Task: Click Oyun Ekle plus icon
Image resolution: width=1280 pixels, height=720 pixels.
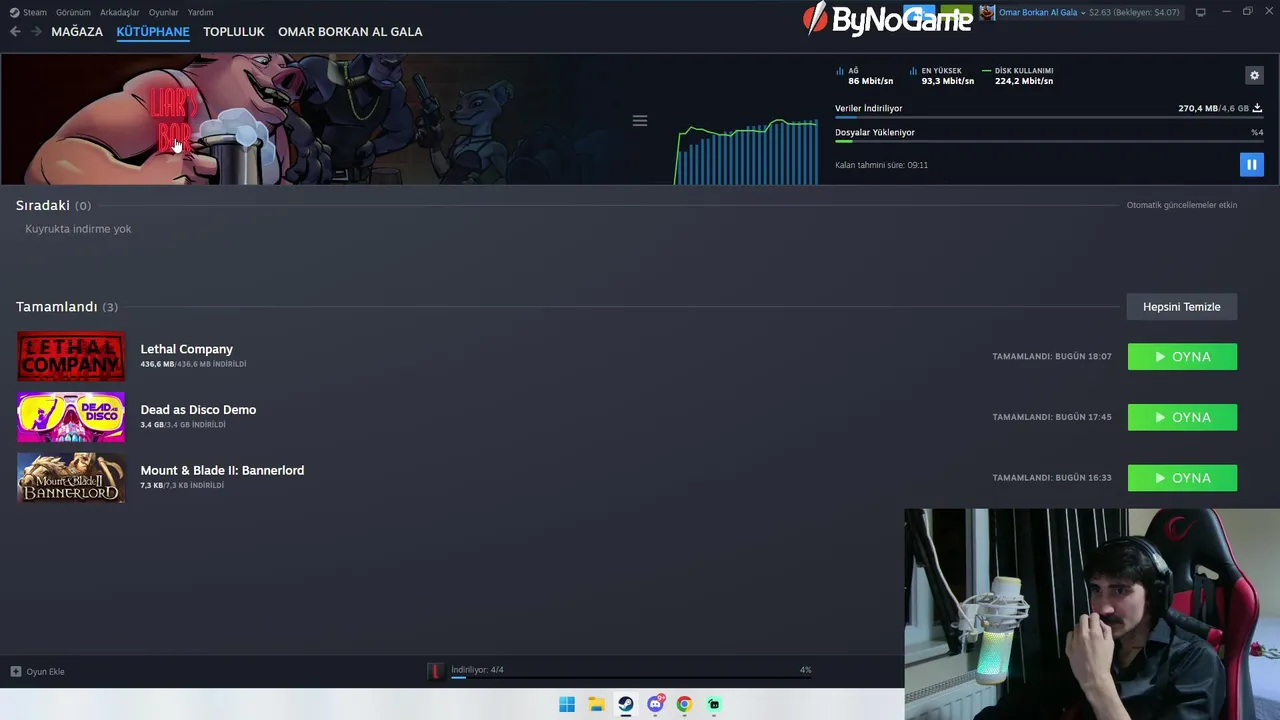Action: pyautogui.click(x=15, y=671)
